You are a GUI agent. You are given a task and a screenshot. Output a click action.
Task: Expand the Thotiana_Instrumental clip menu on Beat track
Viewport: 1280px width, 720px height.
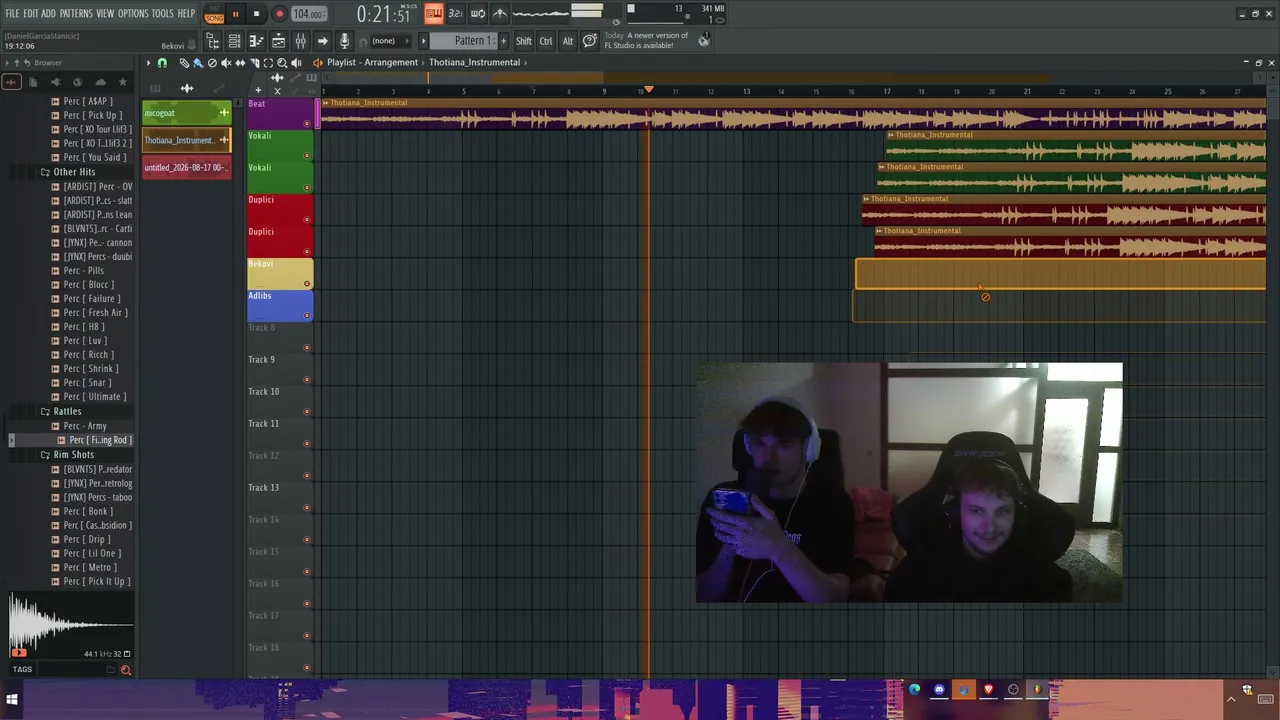pos(325,103)
